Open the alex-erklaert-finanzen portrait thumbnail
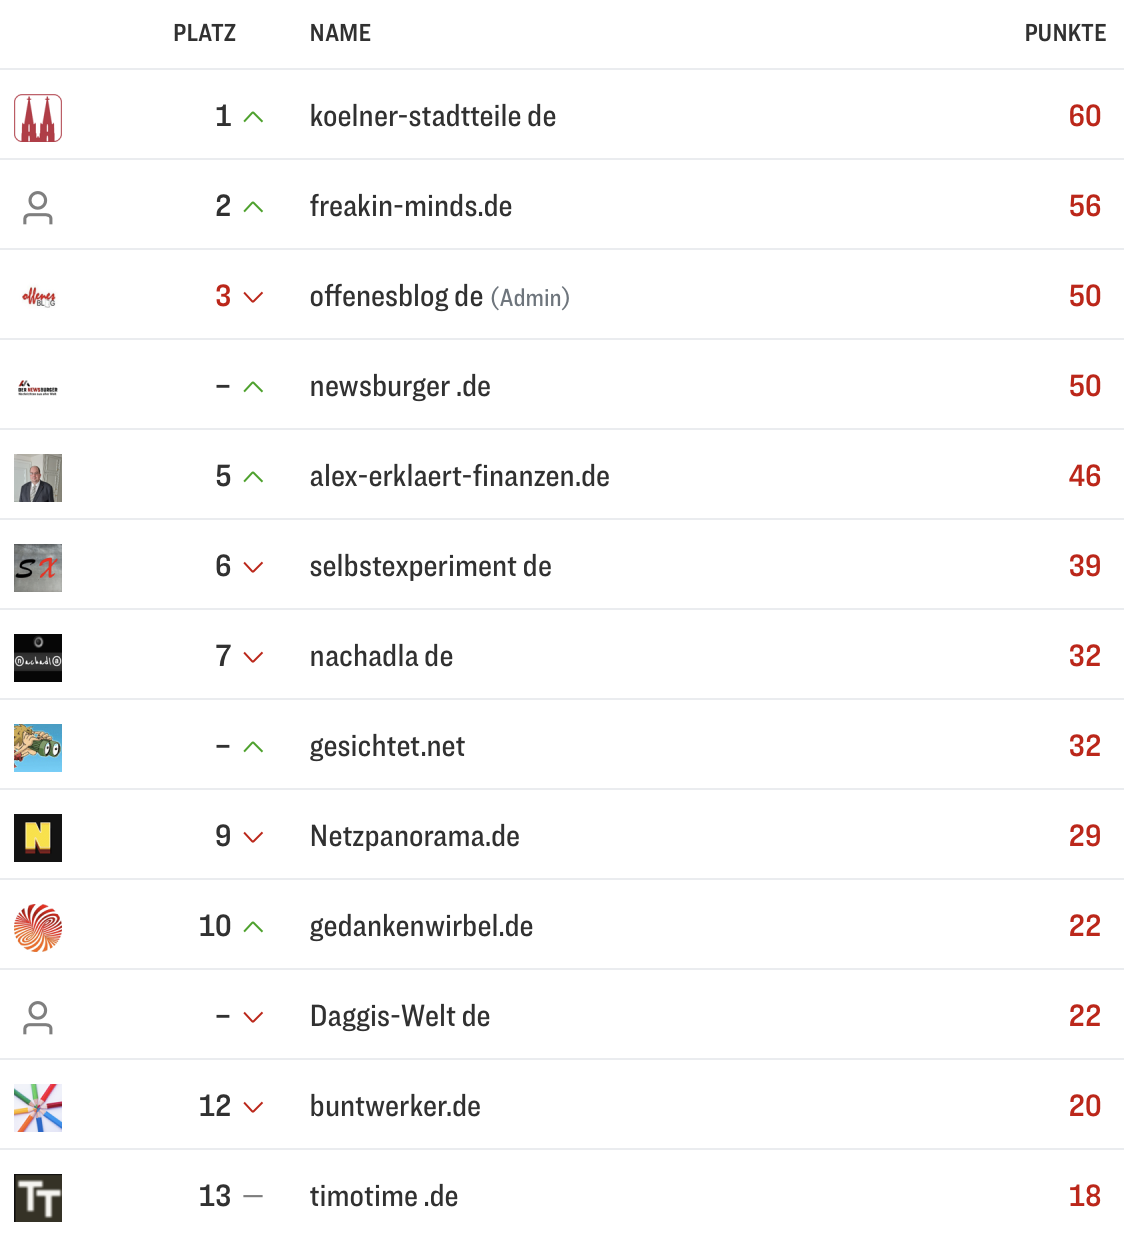This screenshot has width=1124, height=1238. [x=38, y=478]
